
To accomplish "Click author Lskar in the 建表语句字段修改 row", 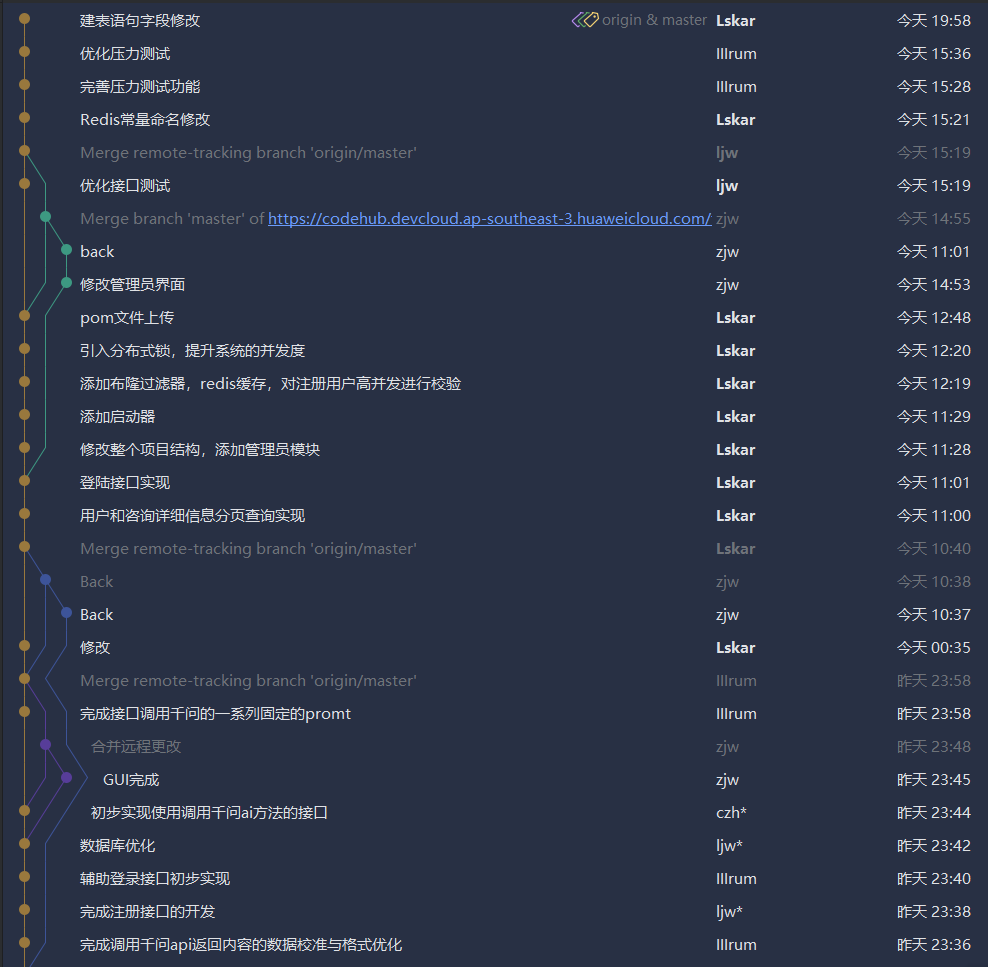I will [735, 21].
